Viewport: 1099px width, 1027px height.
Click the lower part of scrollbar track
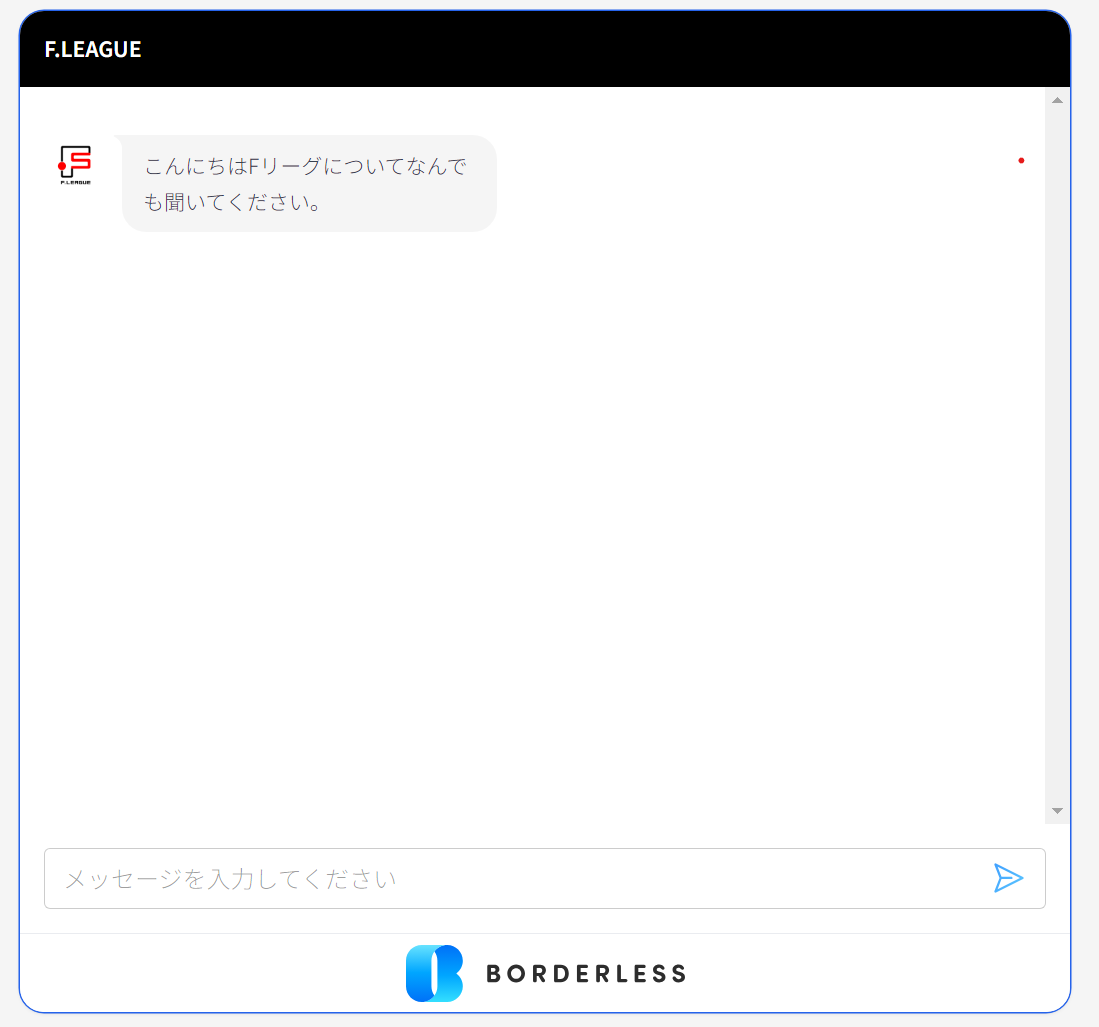pyautogui.click(x=1057, y=720)
